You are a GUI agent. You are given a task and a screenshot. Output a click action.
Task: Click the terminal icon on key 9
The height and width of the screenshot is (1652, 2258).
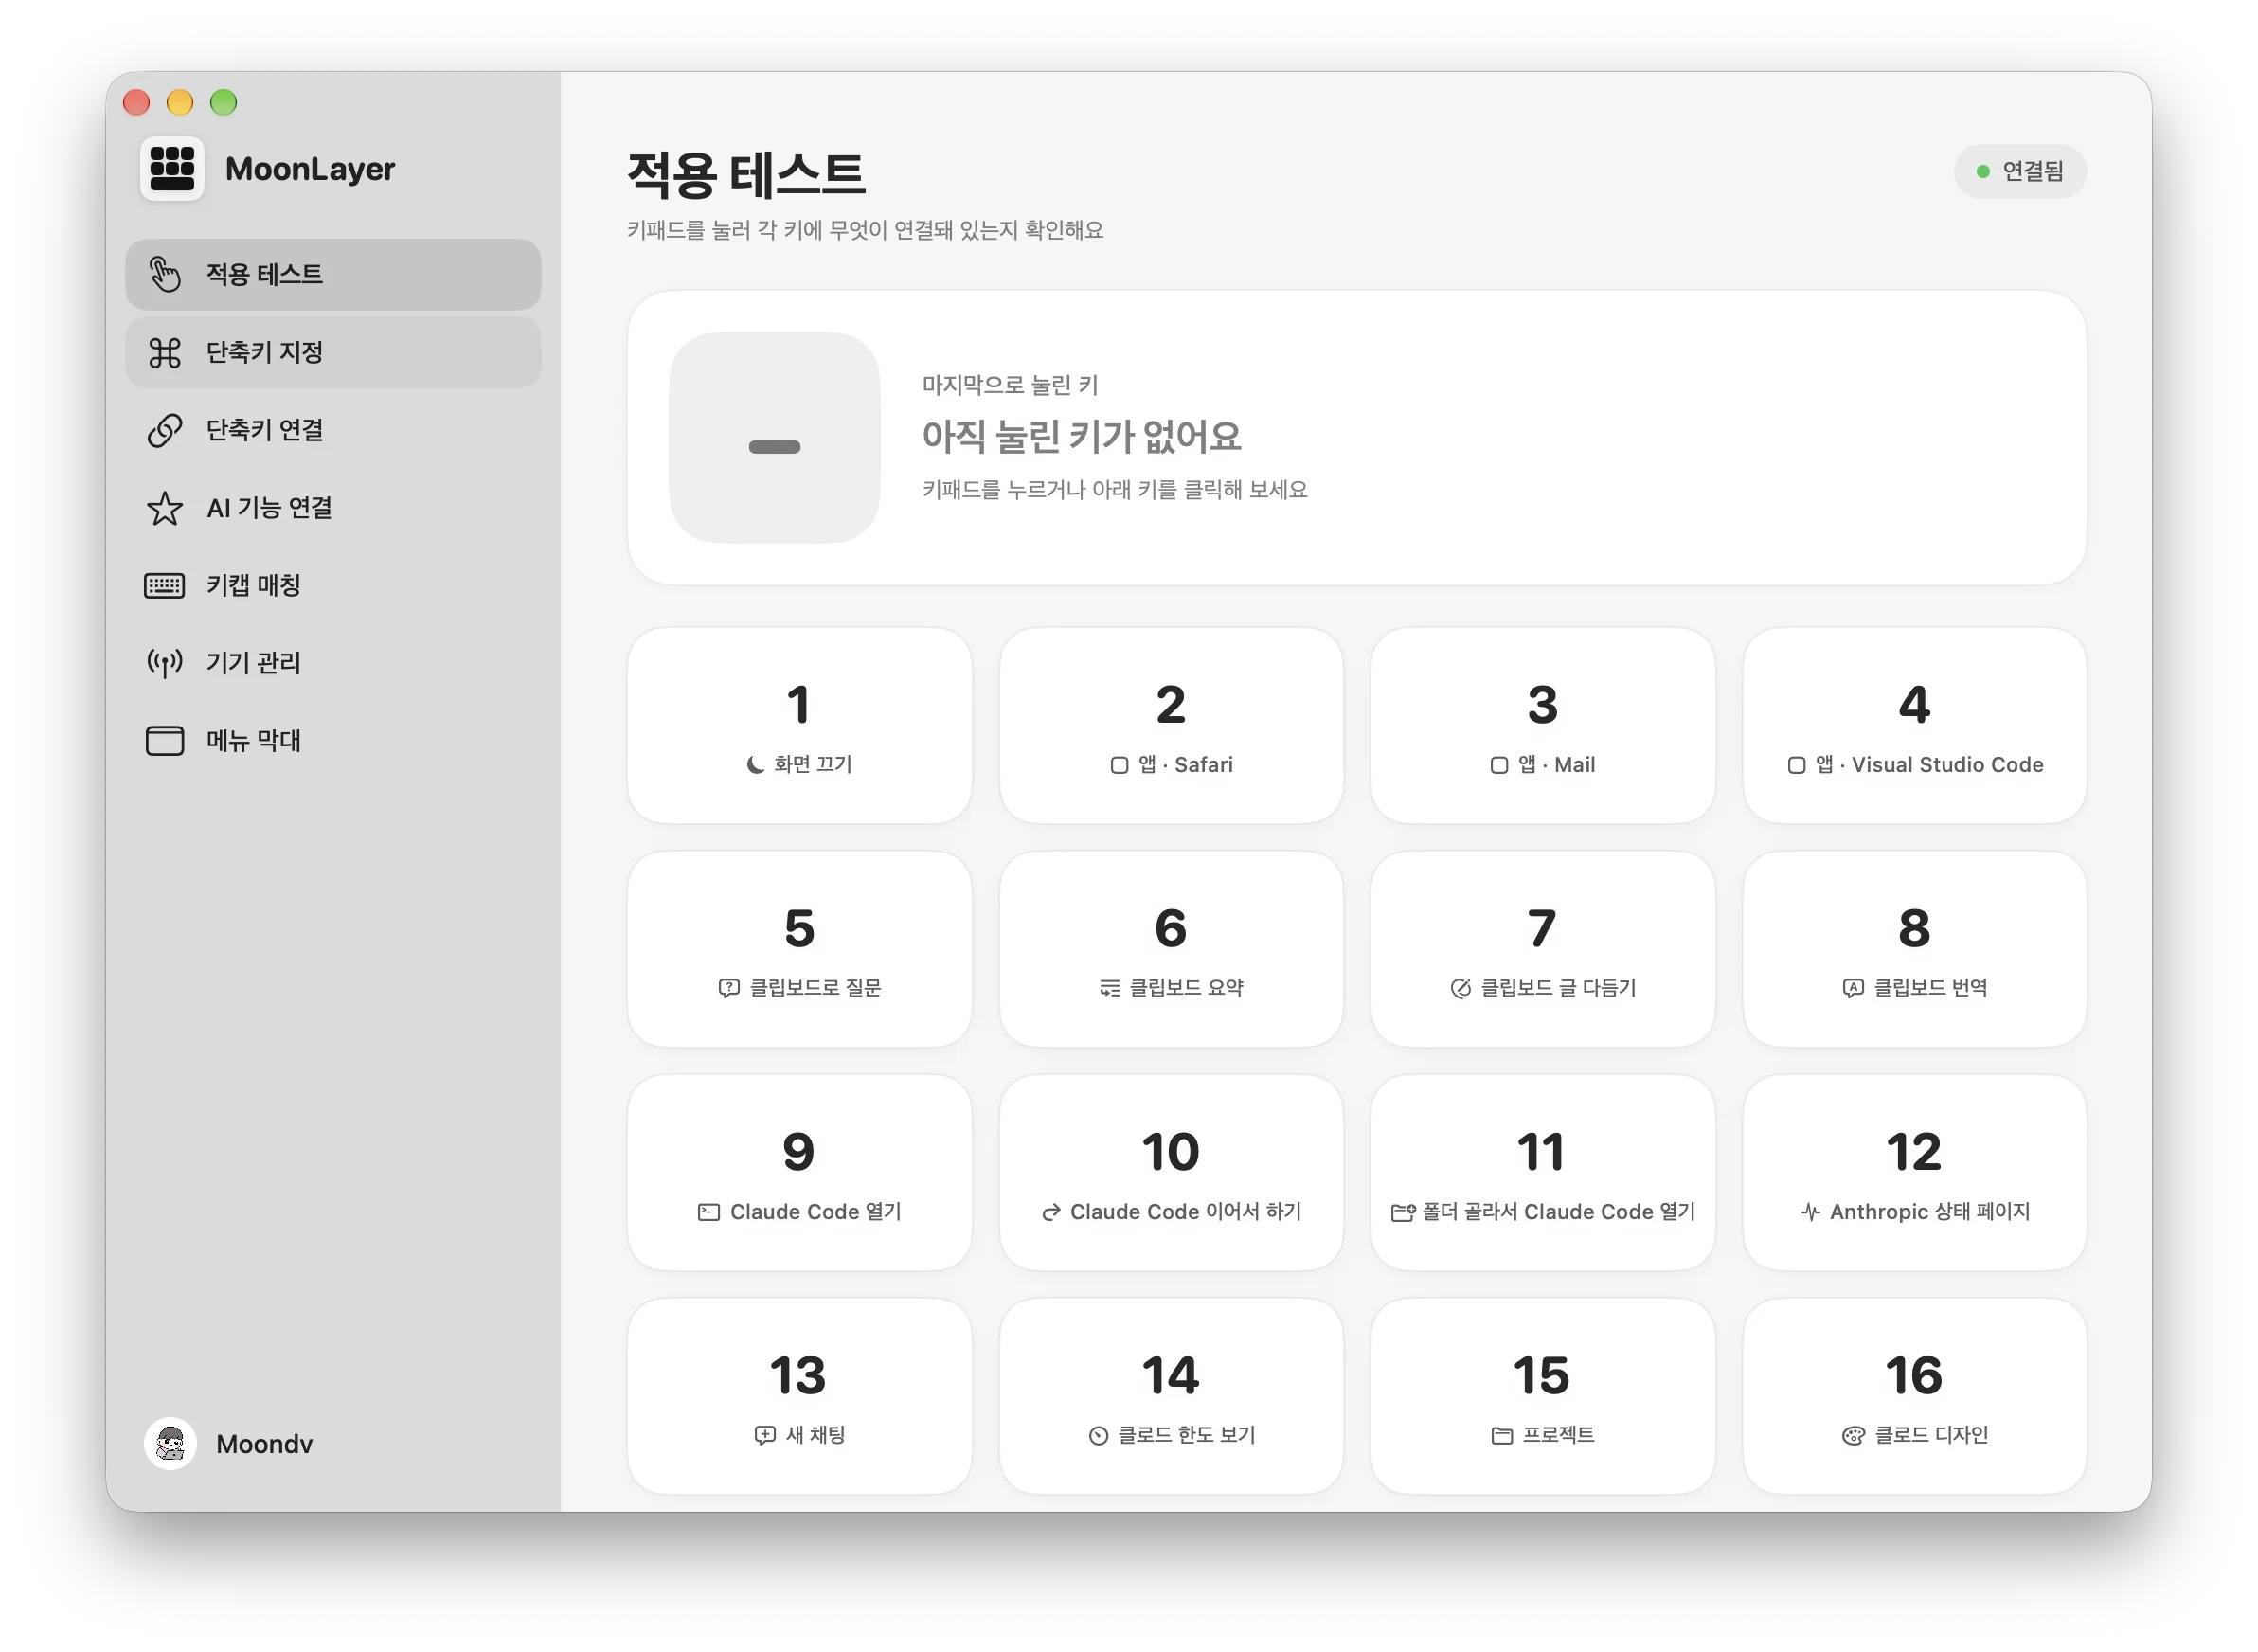pos(709,1212)
